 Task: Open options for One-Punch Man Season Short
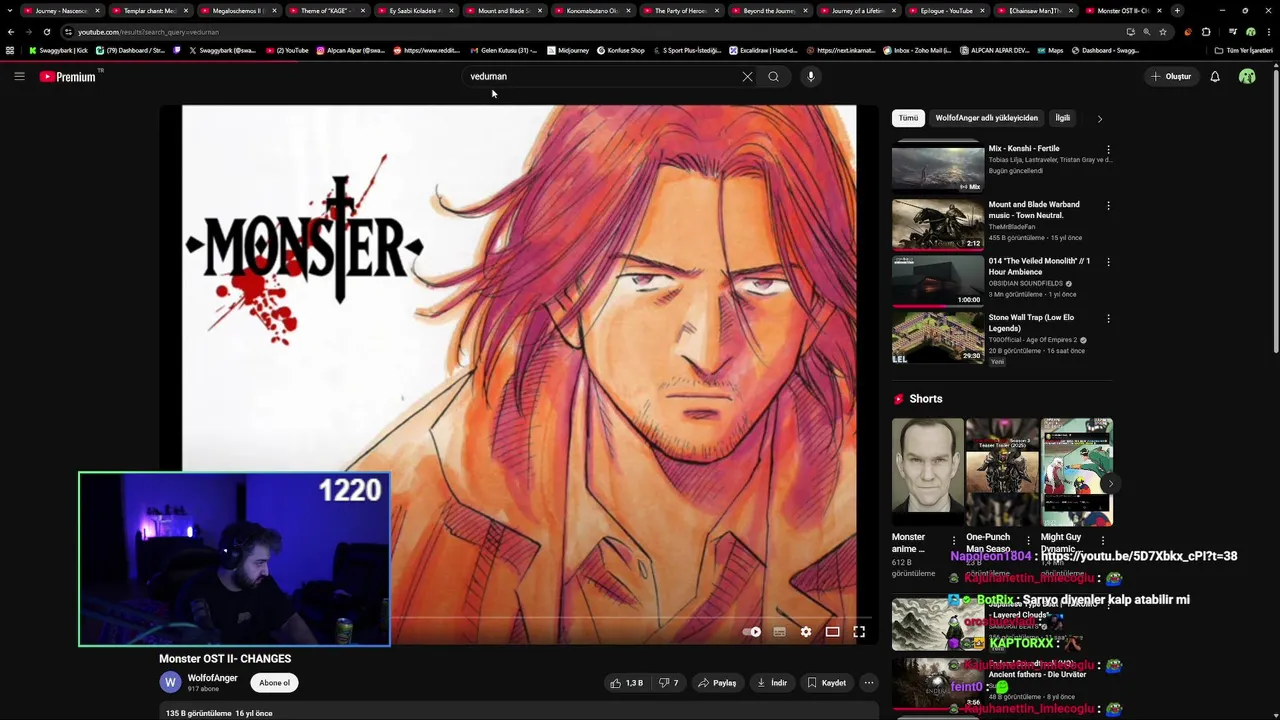1028,541
